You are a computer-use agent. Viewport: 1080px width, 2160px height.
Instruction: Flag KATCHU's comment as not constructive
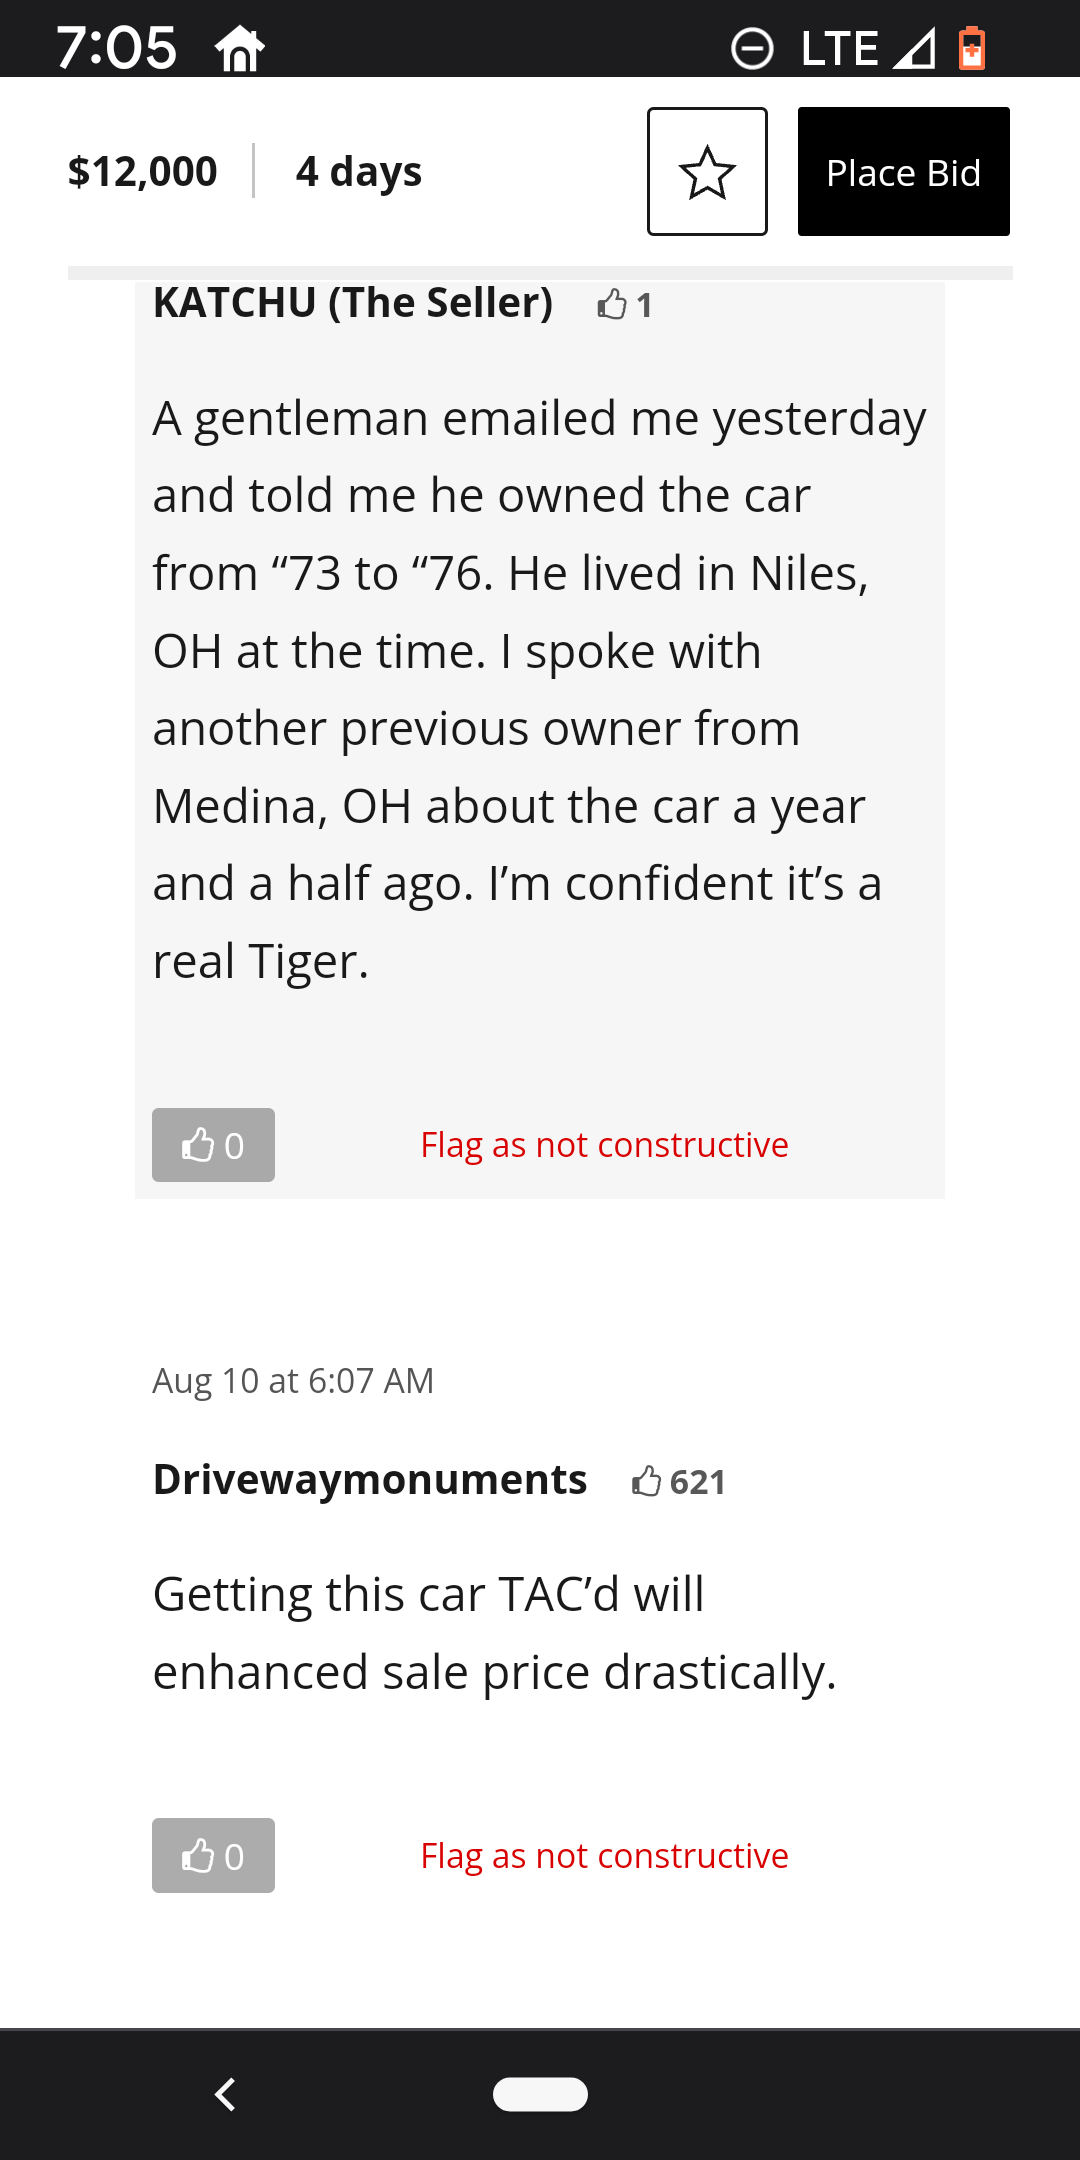pos(604,1145)
